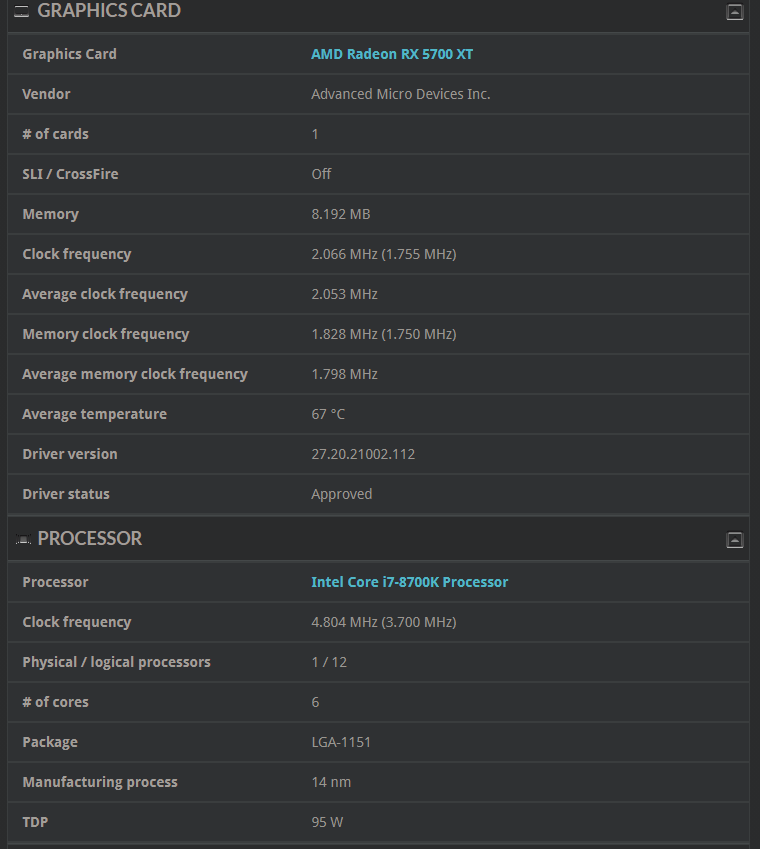The height and width of the screenshot is (849, 760).
Task: Select the value 4.804 MHz (3.700 MHz)
Action: click(384, 622)
